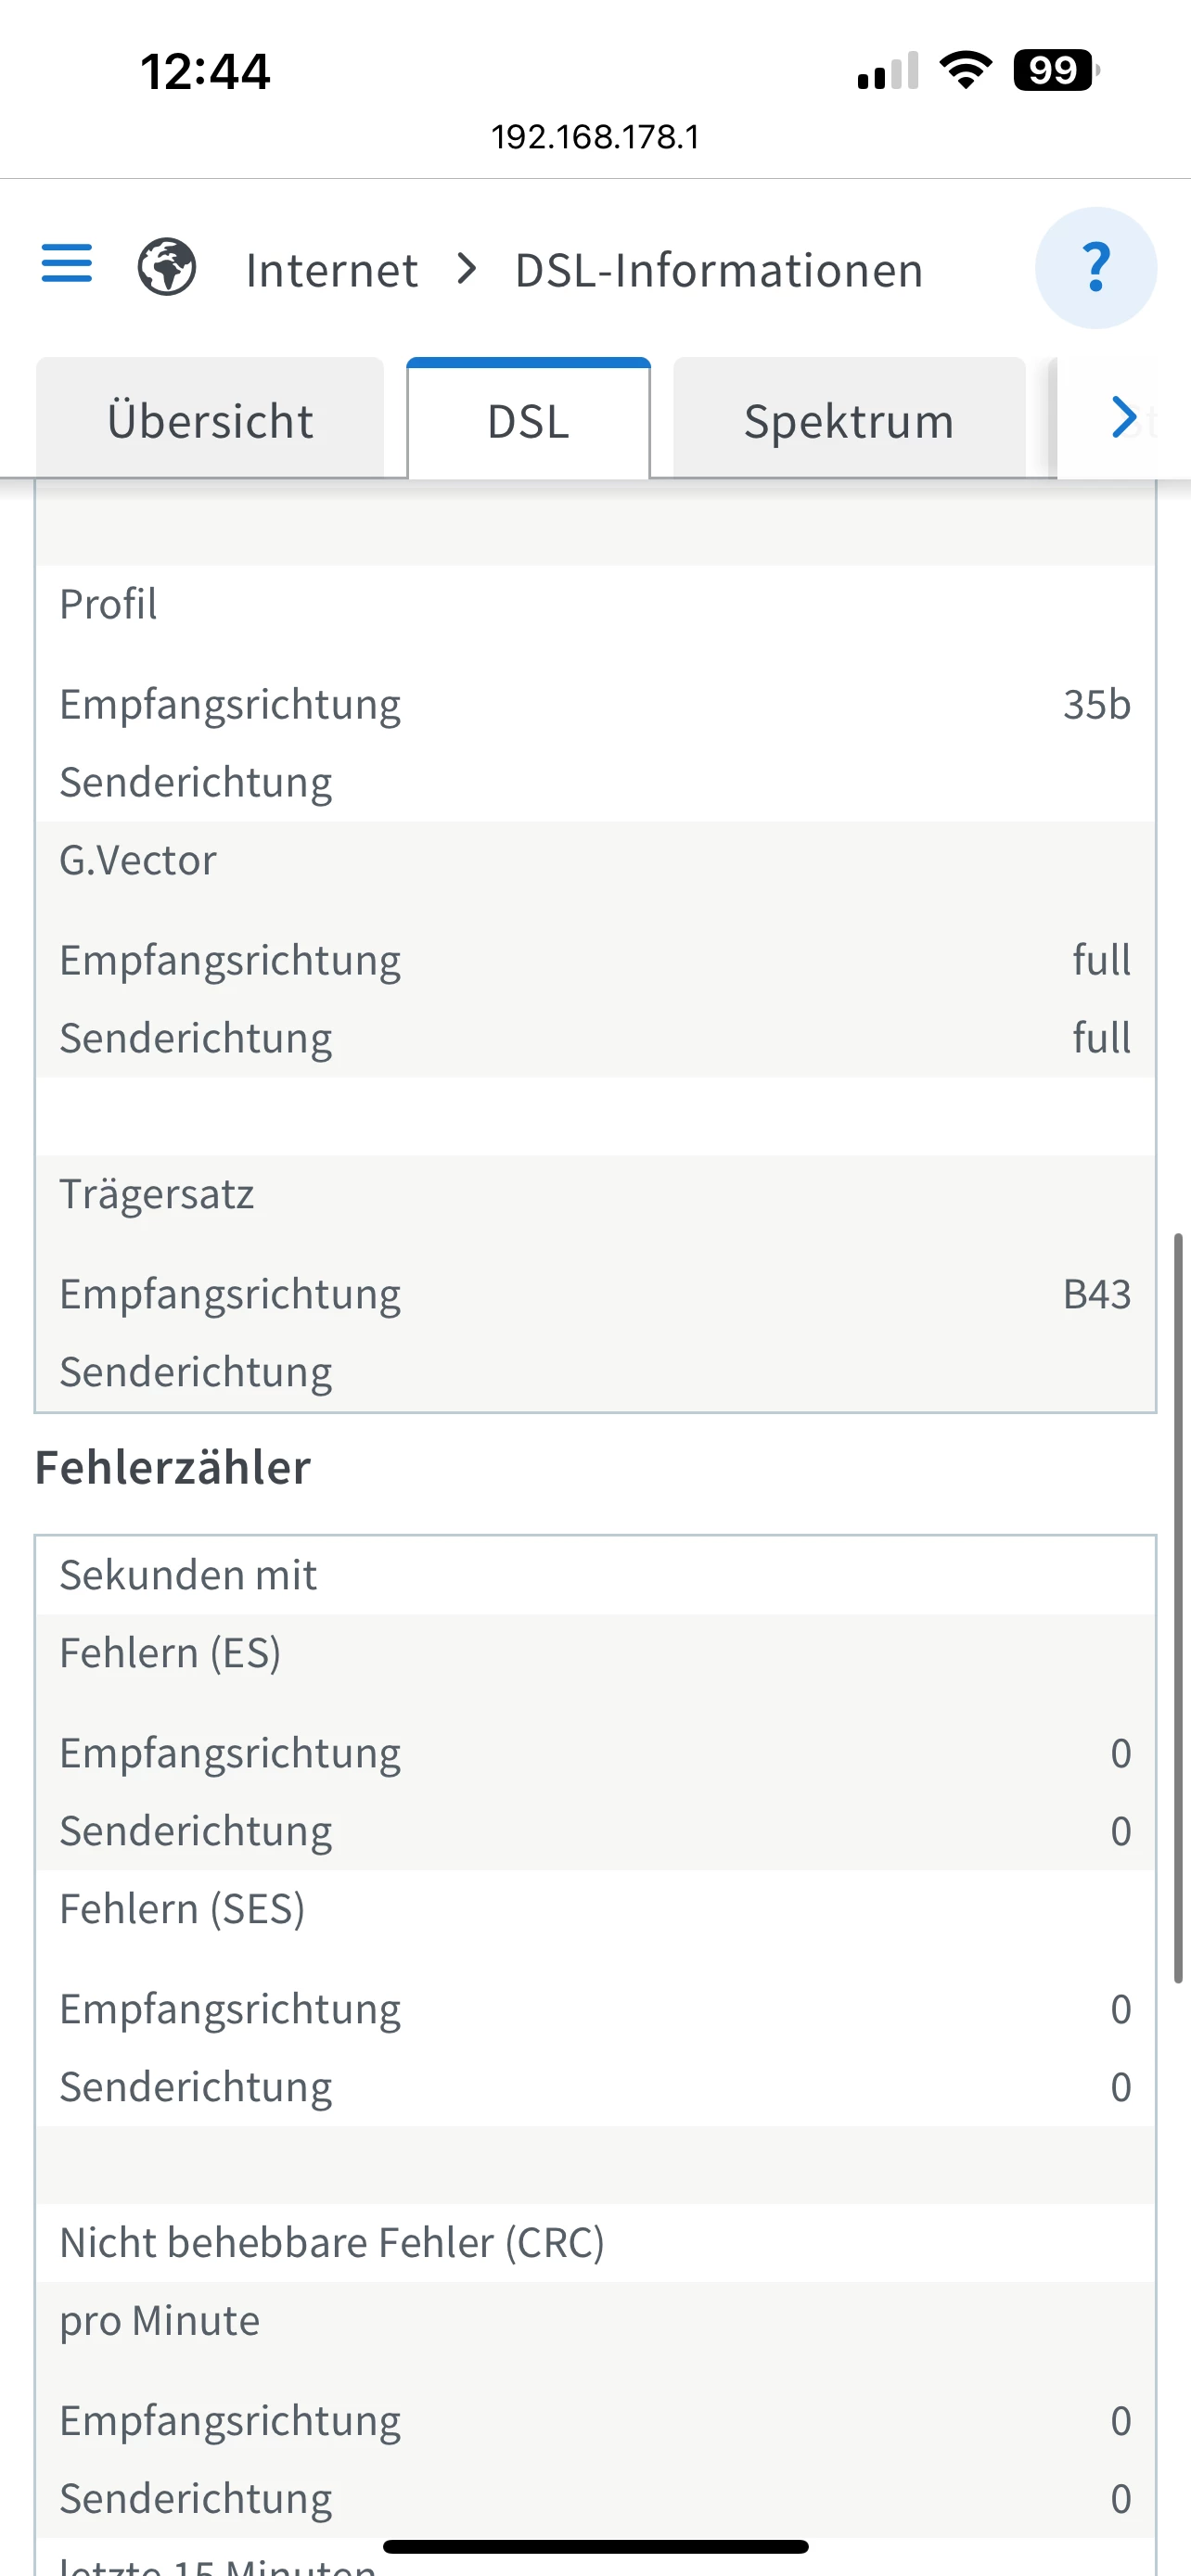Viewport: 1191px width, 2576px height.
Task: Open the hamburger navigation menu
Action: [67, 264]
